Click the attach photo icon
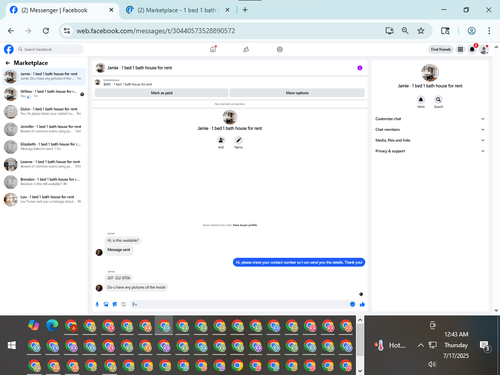500x375 pixels. 106,304
